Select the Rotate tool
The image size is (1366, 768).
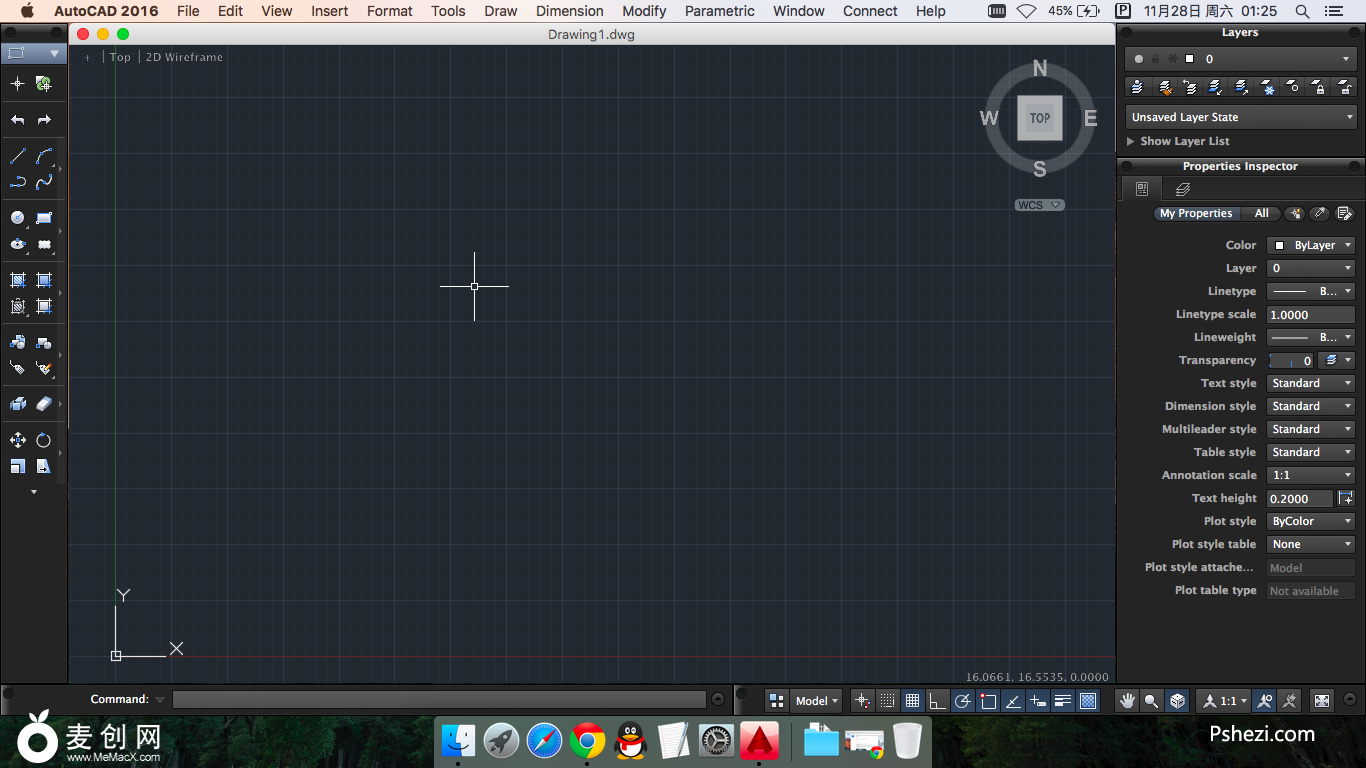44,440
